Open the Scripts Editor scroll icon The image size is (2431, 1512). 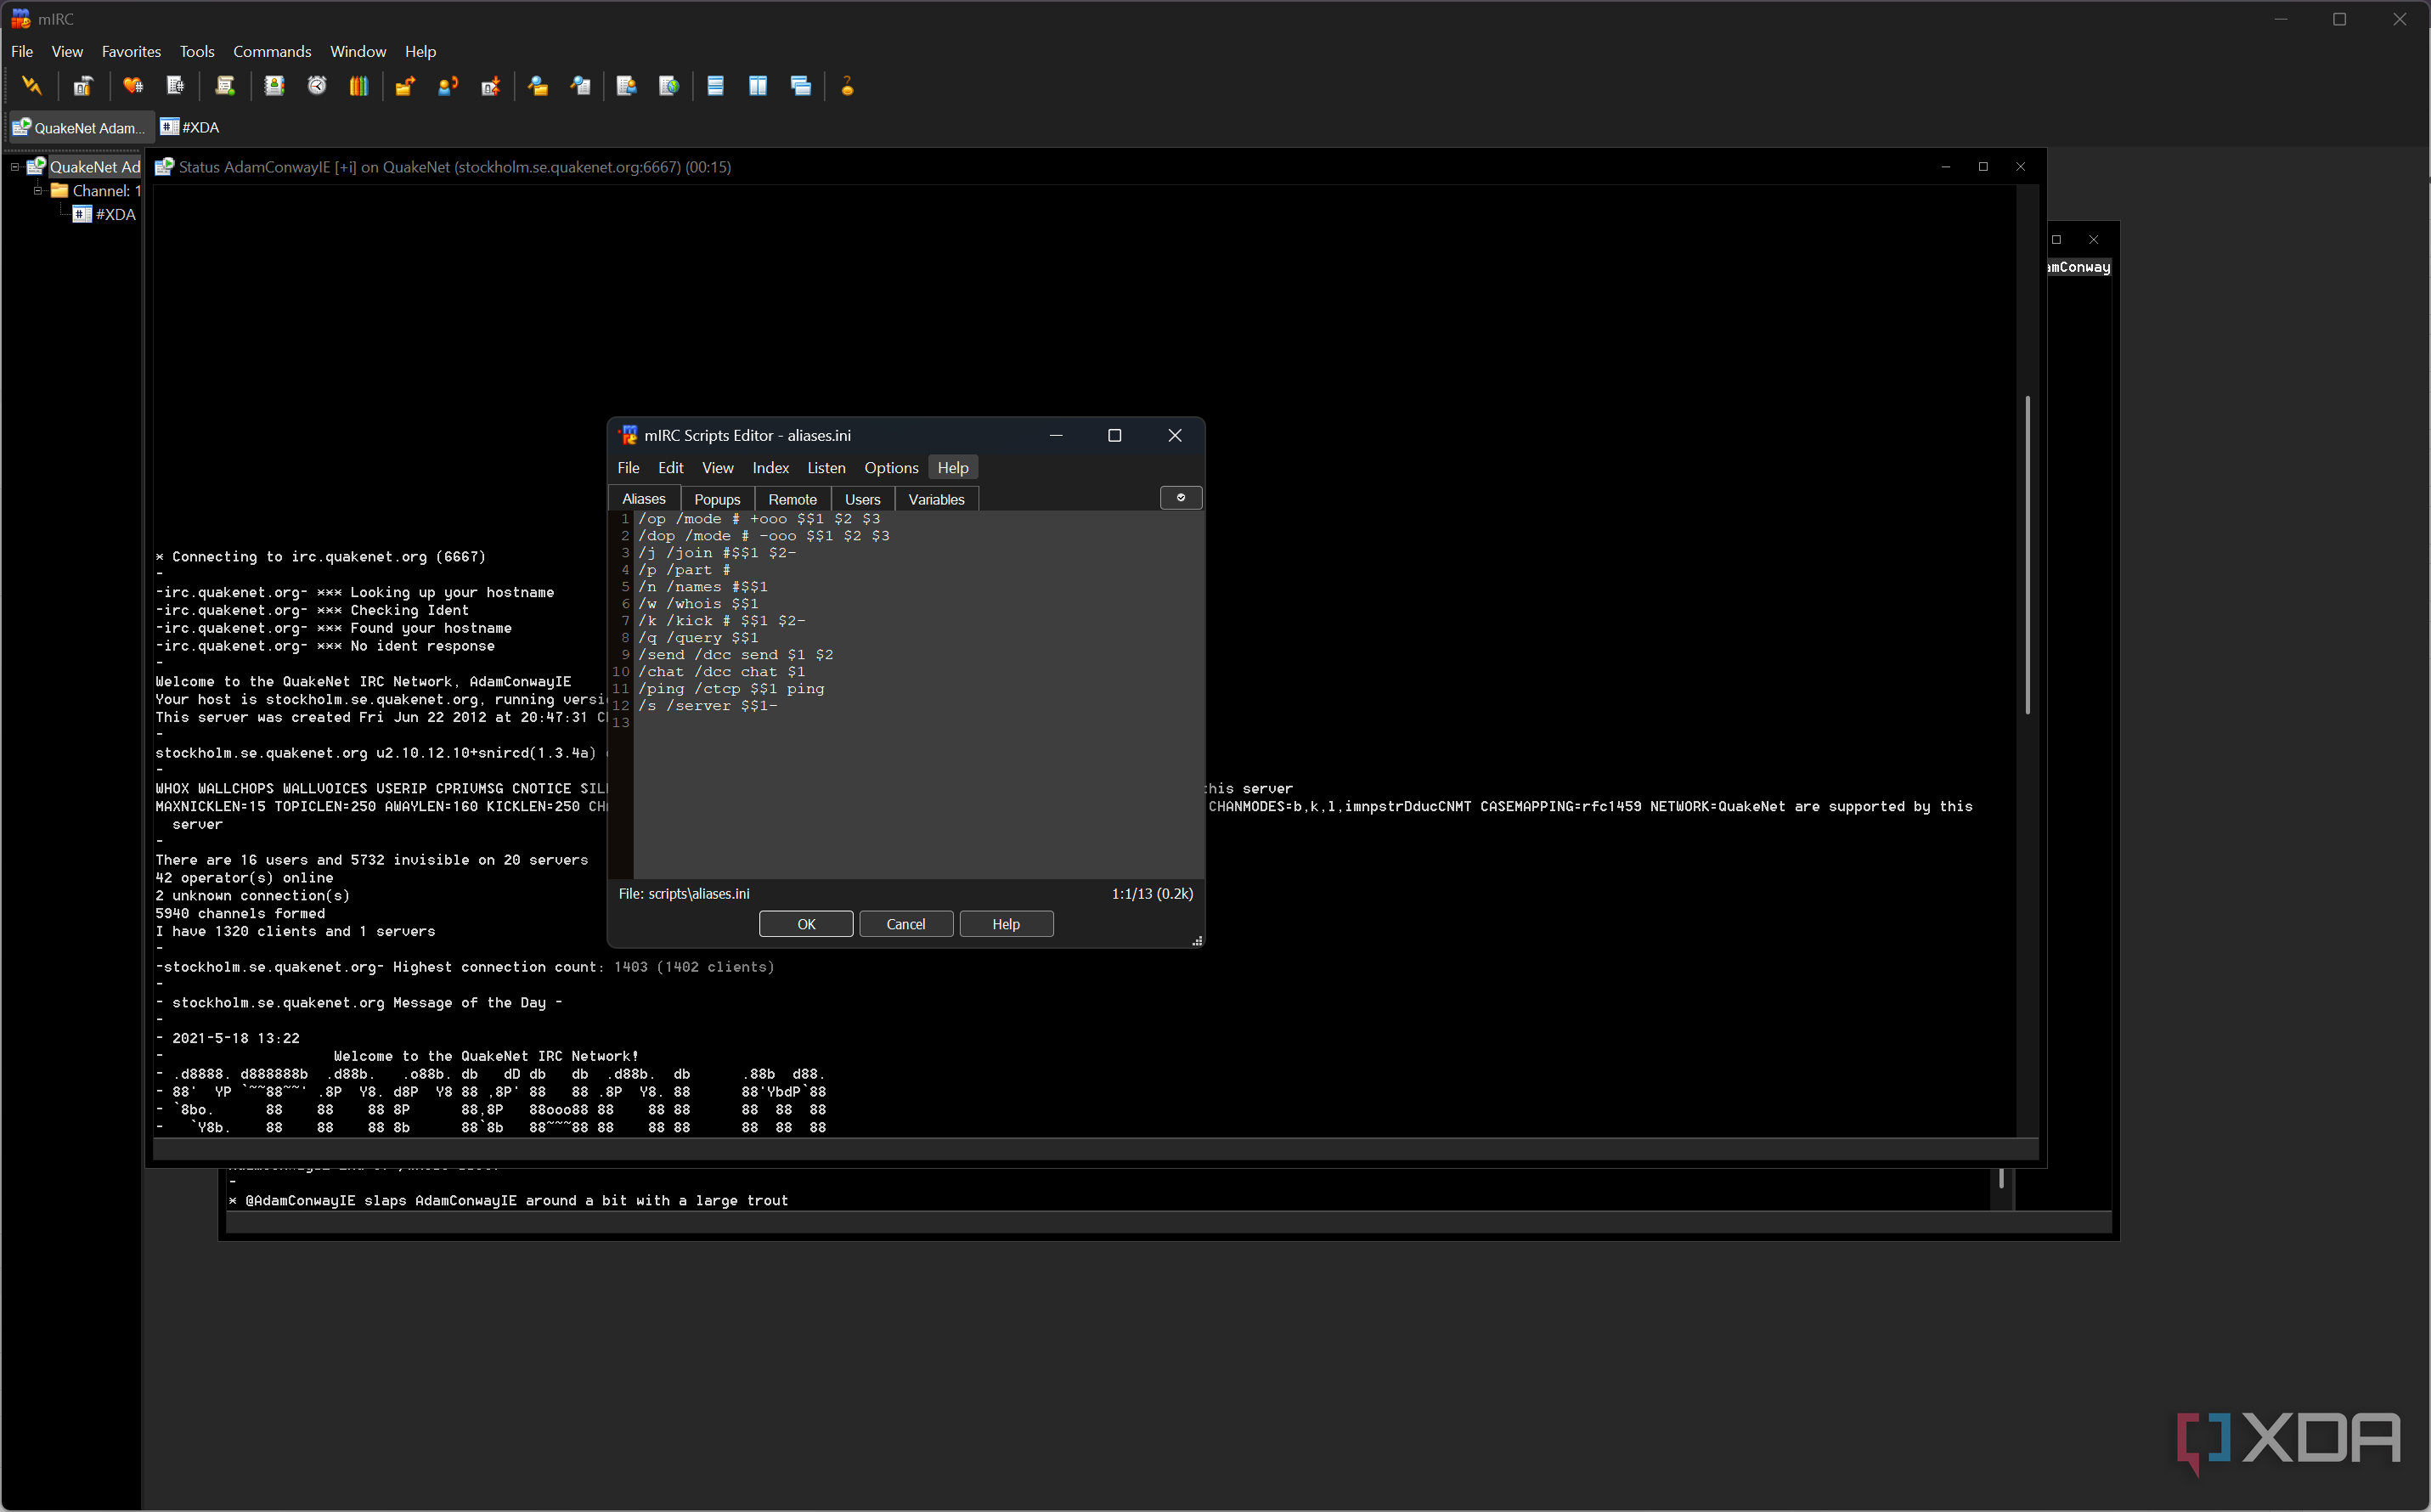tap(225, 86)
